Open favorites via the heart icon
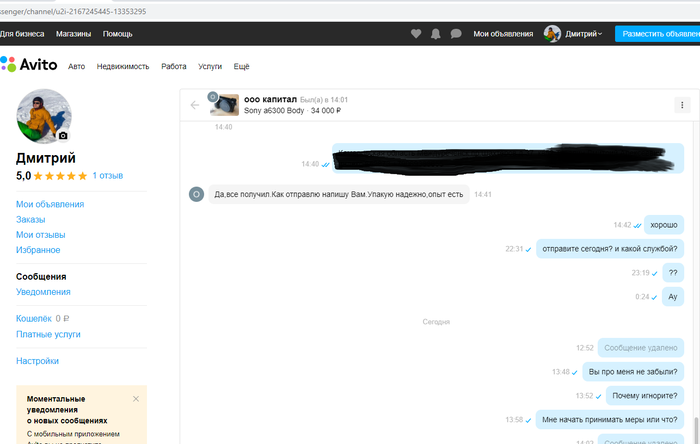Image resolution: width=700 pixels, height=444 pixels. coord(416,33)
